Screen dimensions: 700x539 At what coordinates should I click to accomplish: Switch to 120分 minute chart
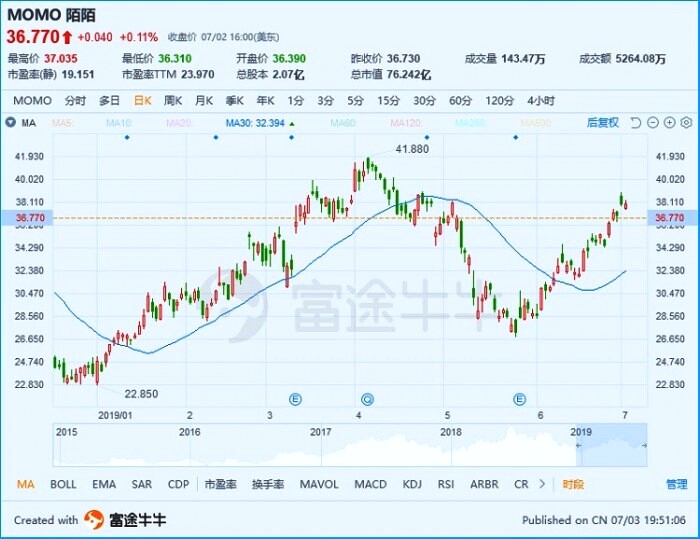pos(500,100)
